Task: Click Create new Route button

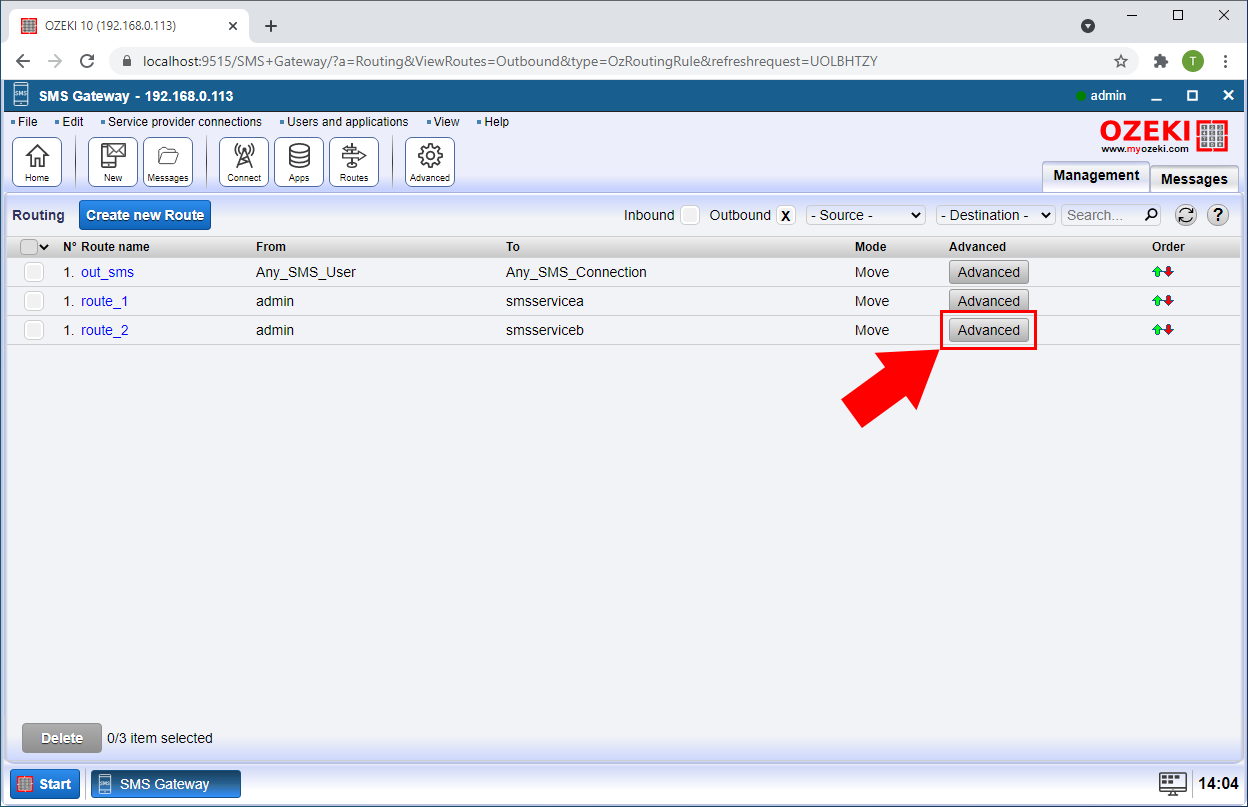Action: tap(145, 215)
